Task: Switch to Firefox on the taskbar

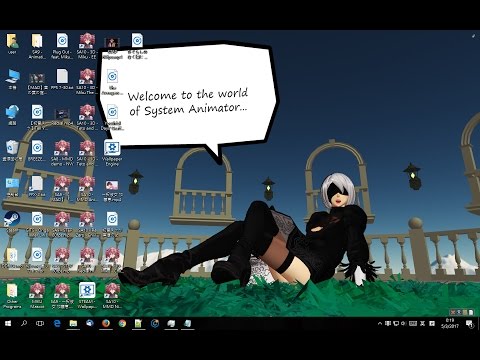Action: point(106,323)
